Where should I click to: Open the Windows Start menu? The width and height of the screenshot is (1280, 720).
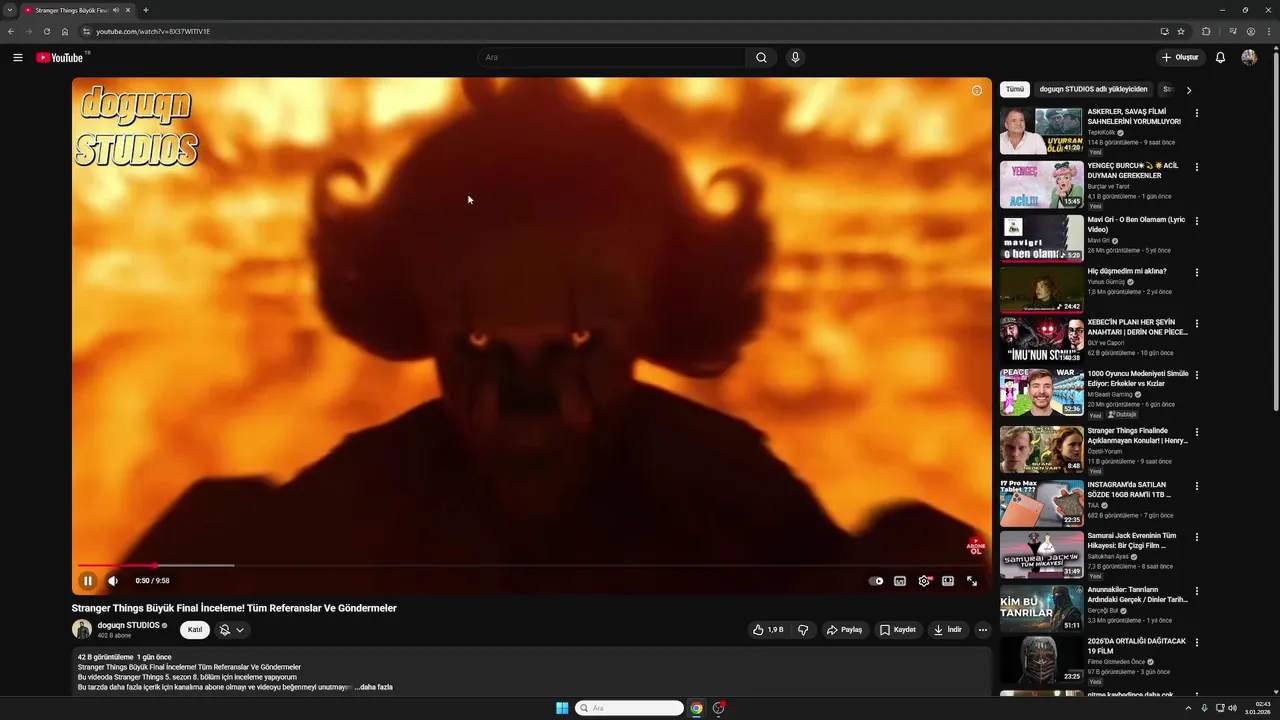coord(562,708)
